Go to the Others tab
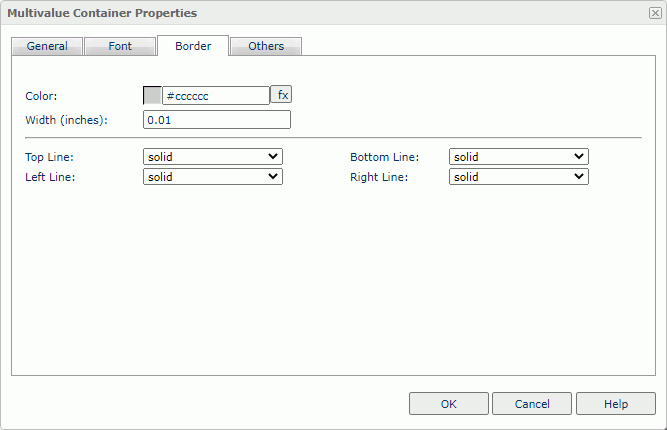 tap(266, 46)
